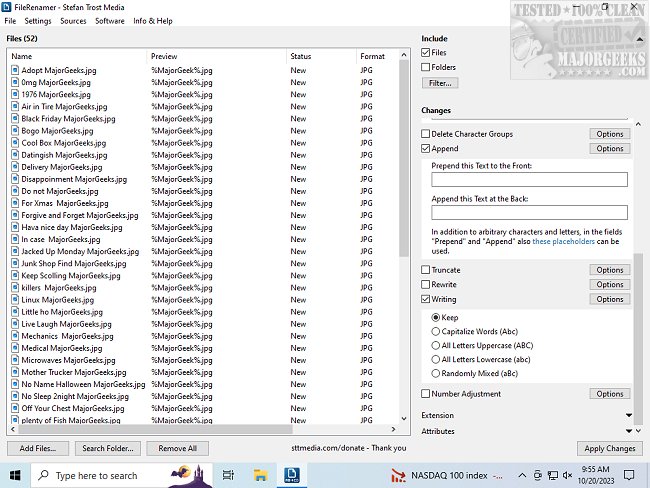Click the Search Folder... button

pyautogui.click(x=108, y=448)
